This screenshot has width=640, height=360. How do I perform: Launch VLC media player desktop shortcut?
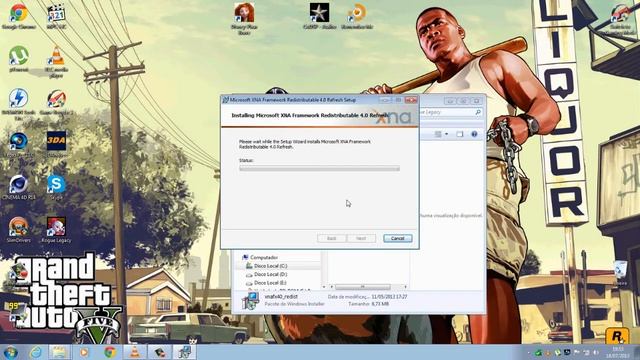[x=56, y=61]
